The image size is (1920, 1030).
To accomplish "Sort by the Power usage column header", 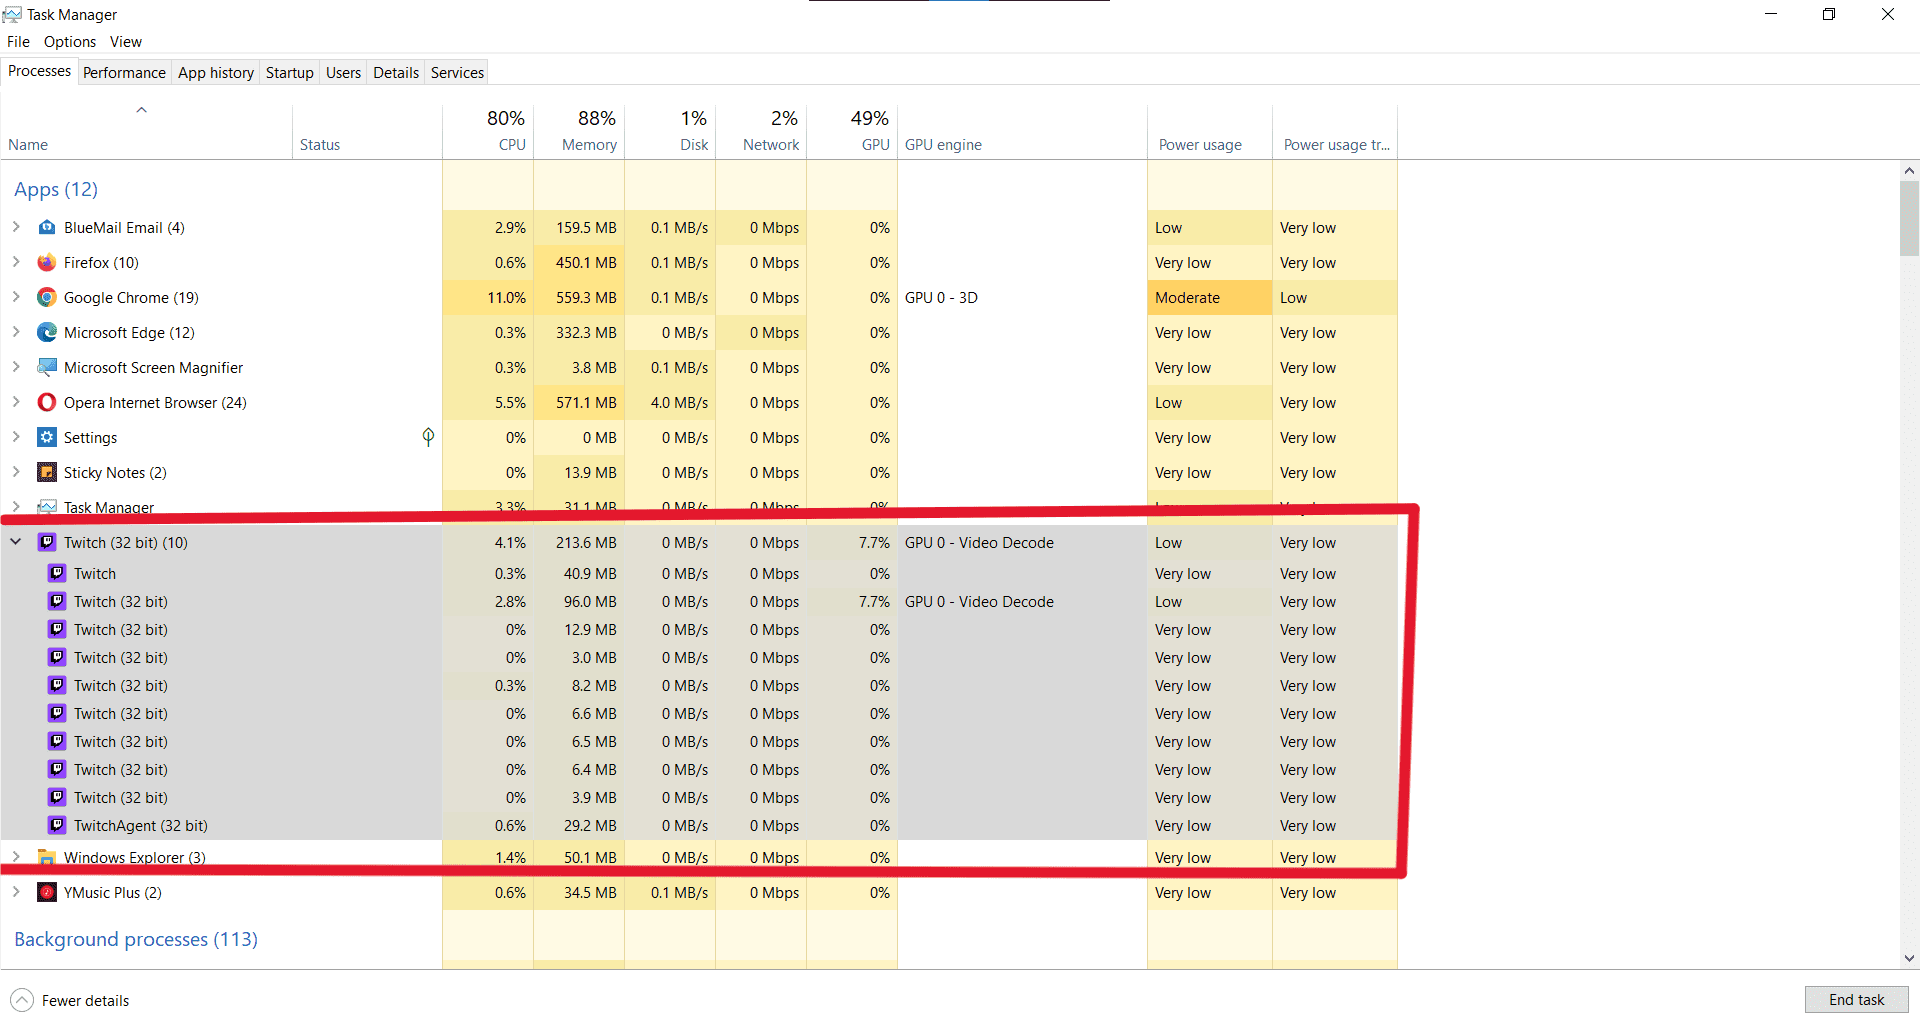I will click(x=1210, y=131).
